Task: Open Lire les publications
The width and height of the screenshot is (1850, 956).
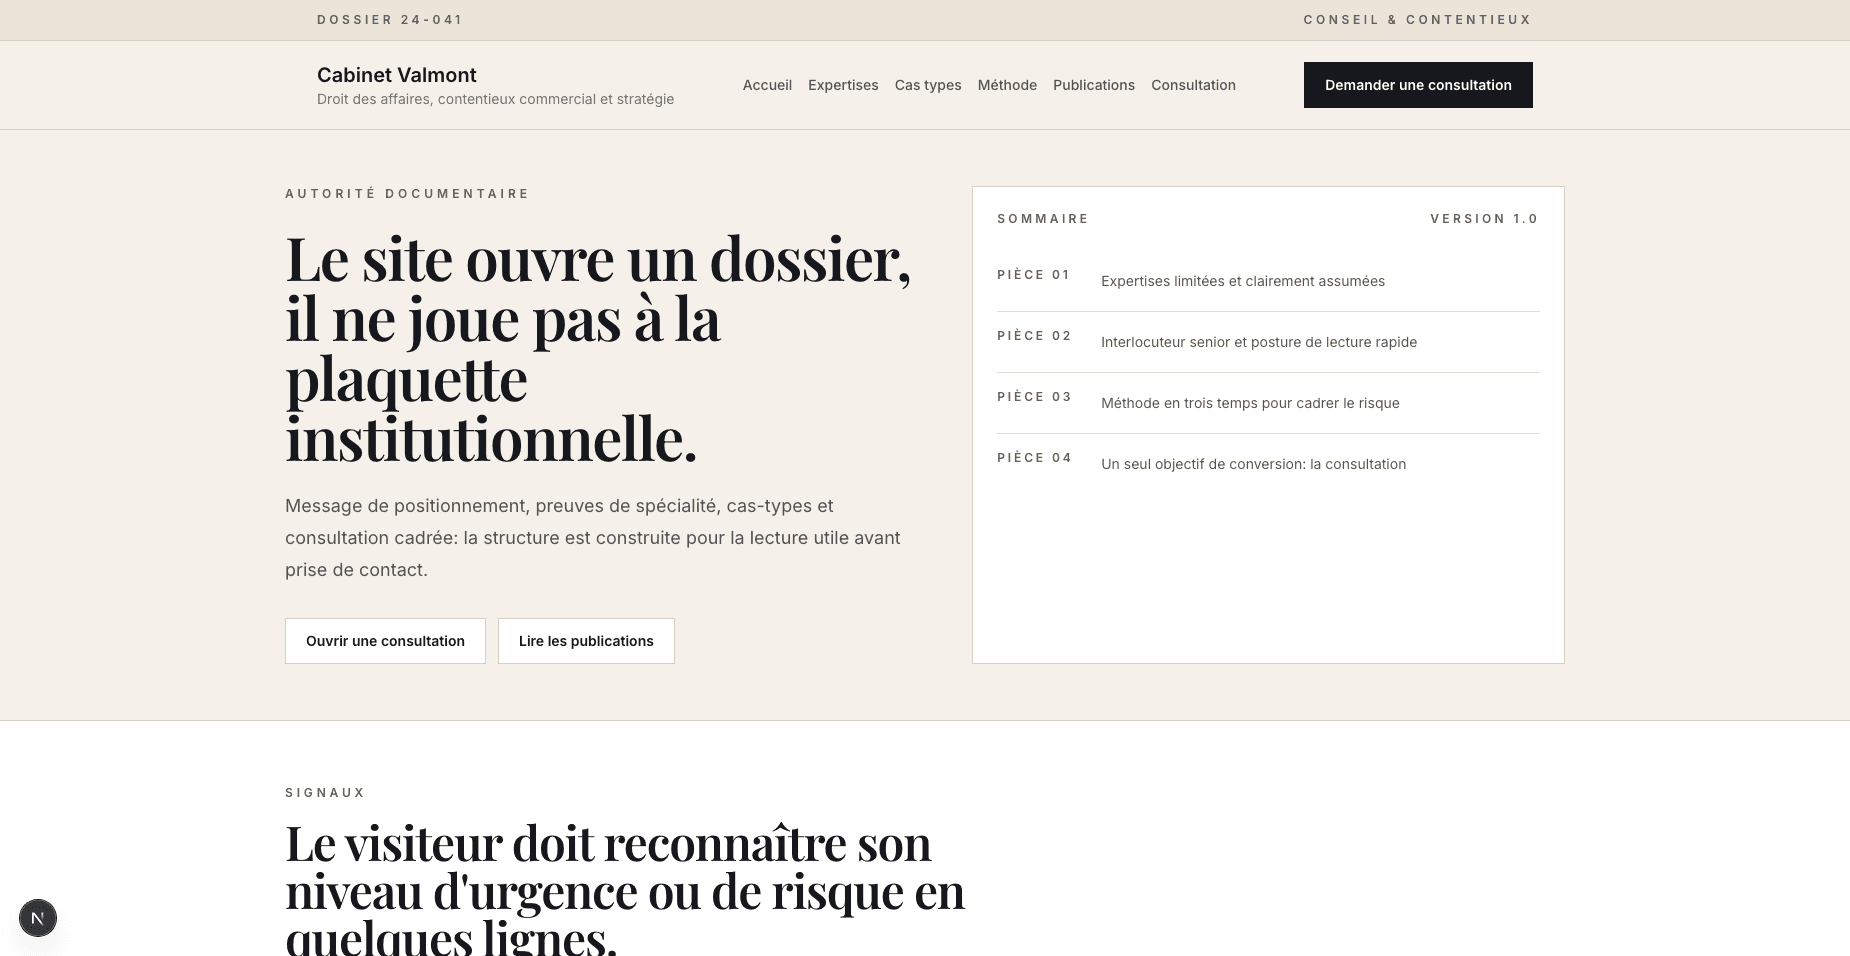Action: tap(586, 641)
